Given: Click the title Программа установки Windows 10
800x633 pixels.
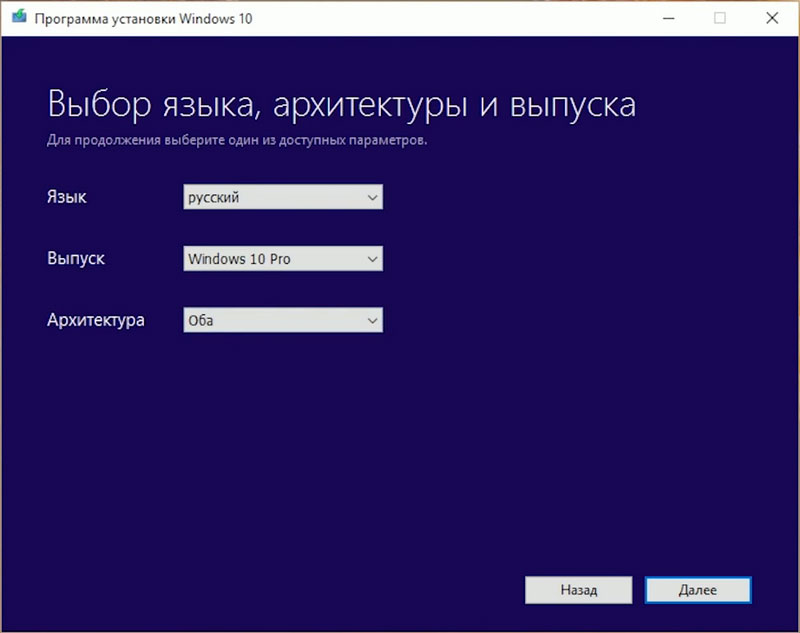Looking at the screenshot, I should (143, 18).
